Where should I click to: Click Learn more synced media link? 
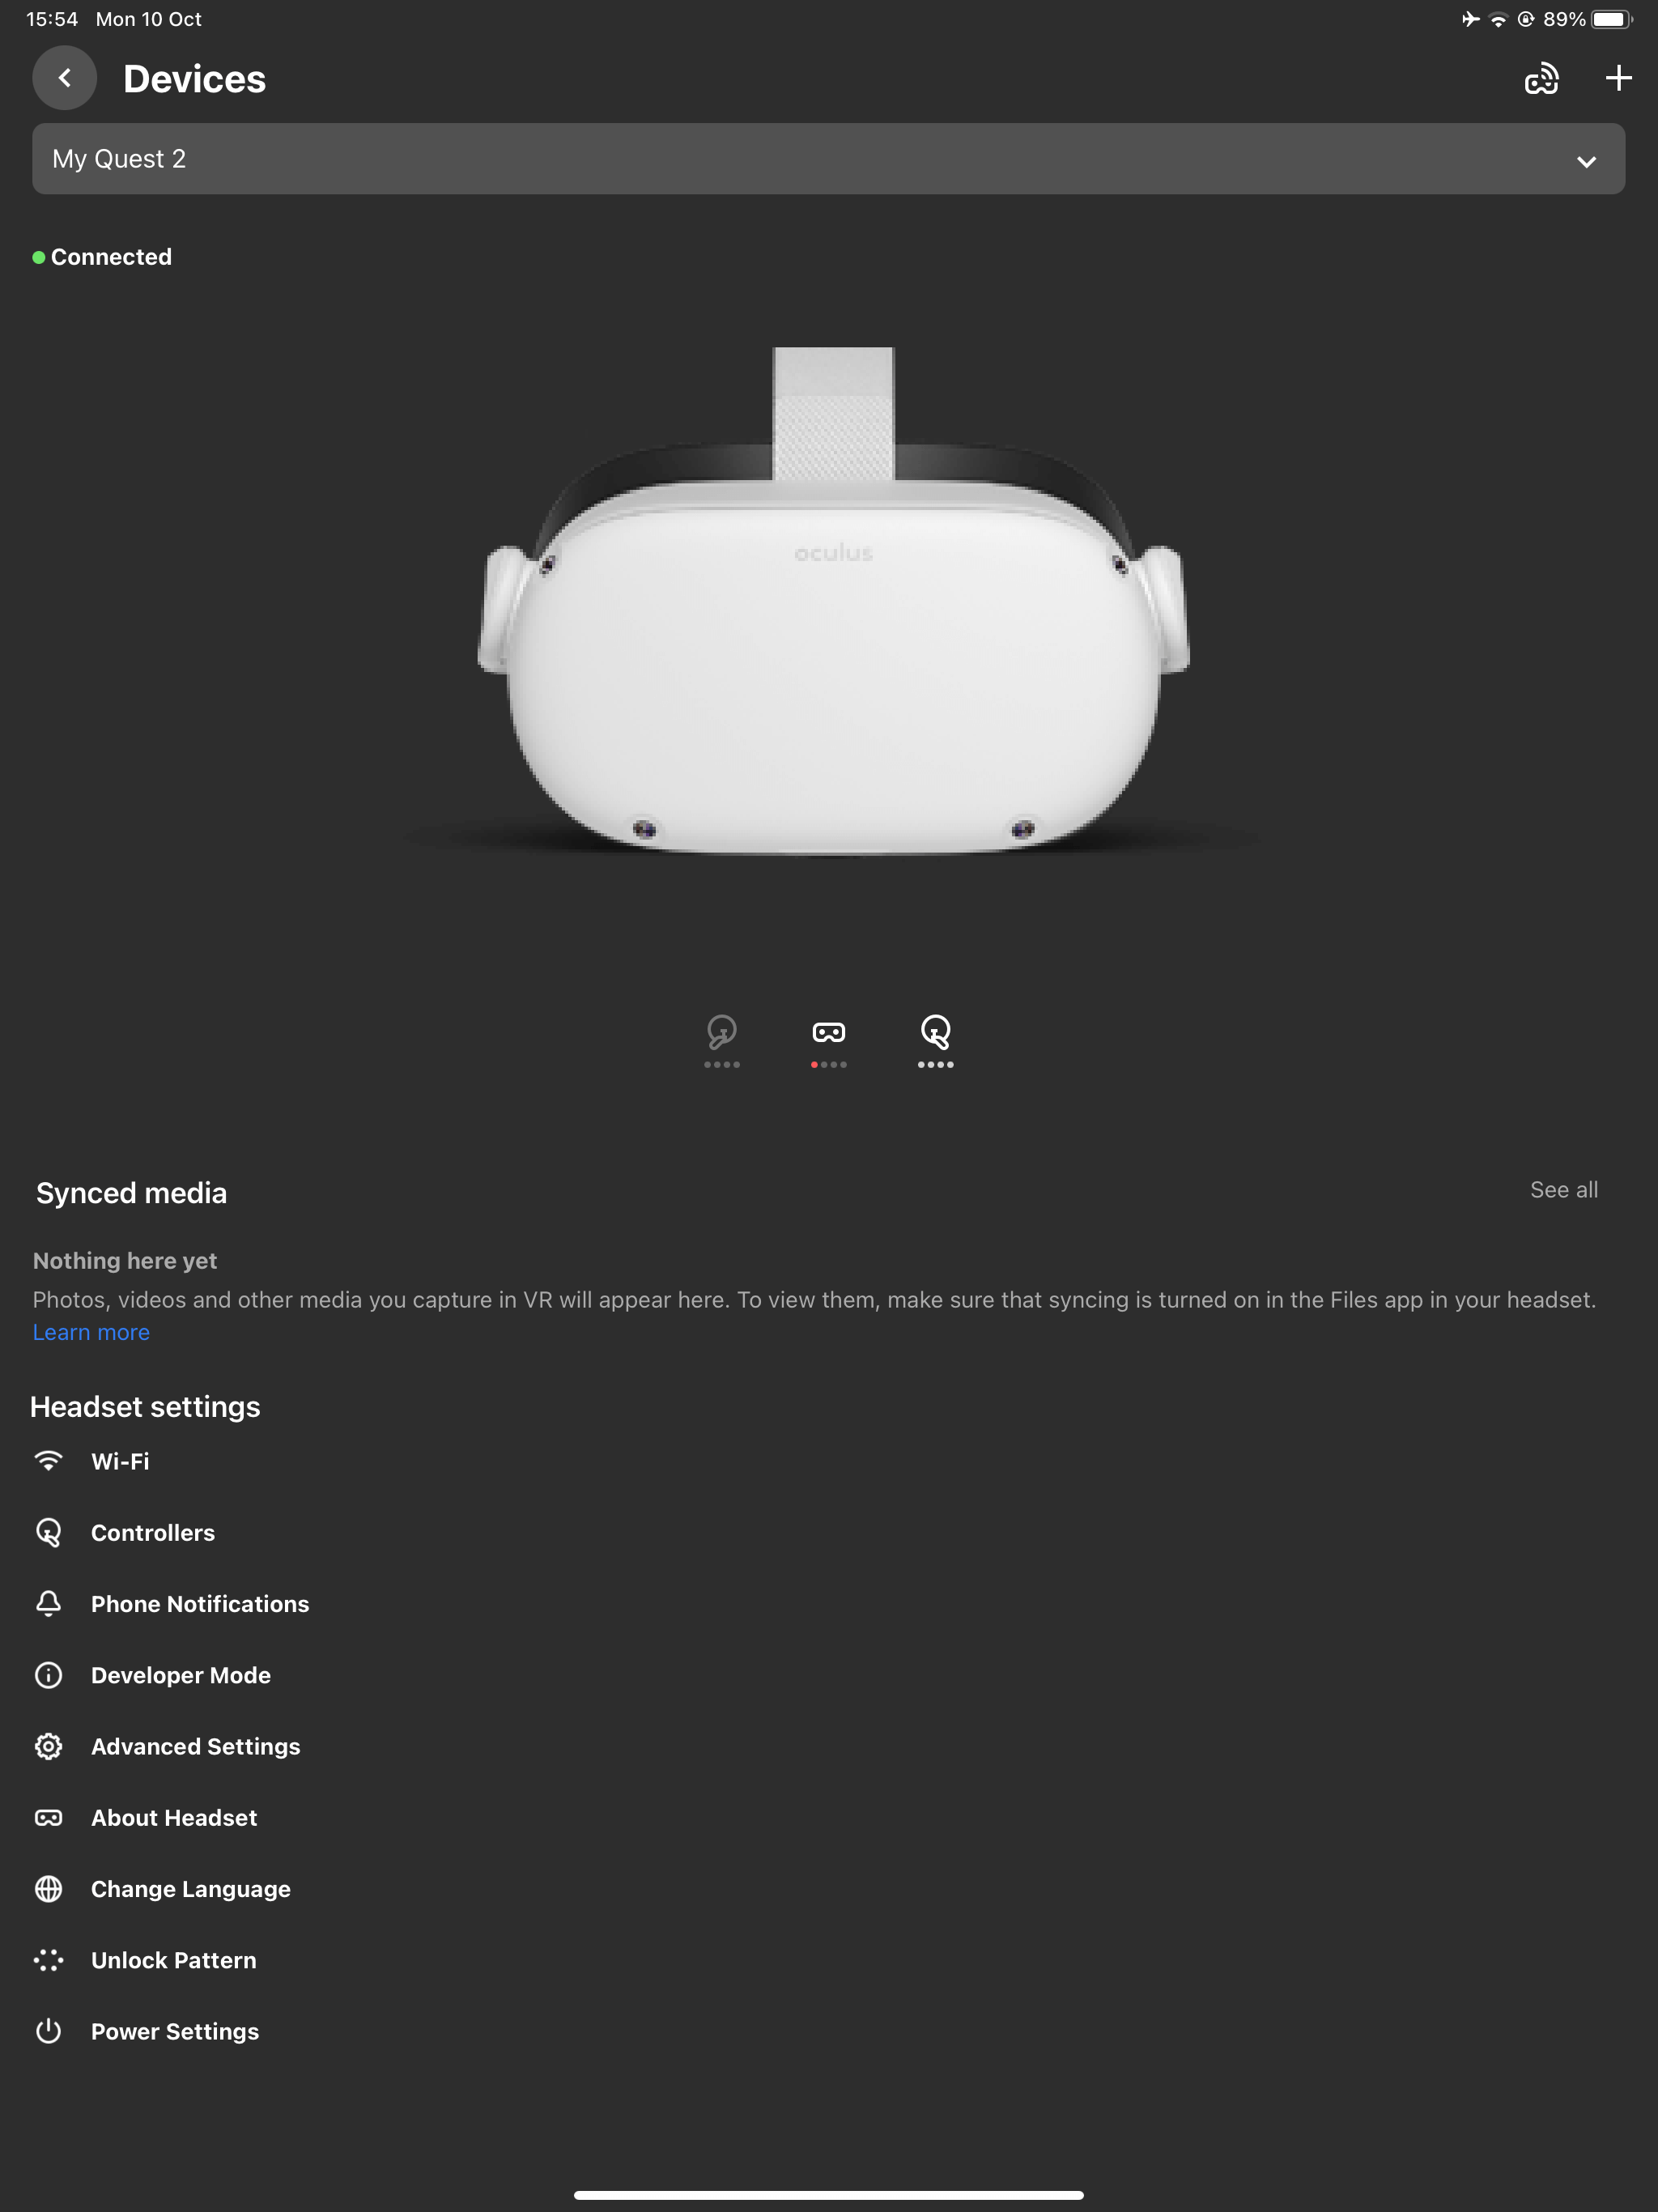pyautogui.click(x=91, y=1331)
